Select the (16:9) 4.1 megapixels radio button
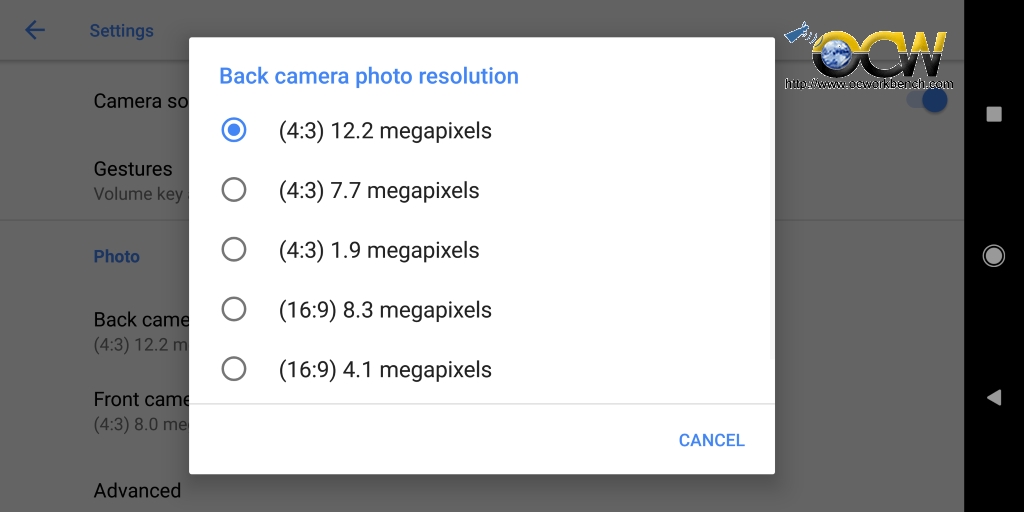Screen dimensions: 1024x512 234,369
